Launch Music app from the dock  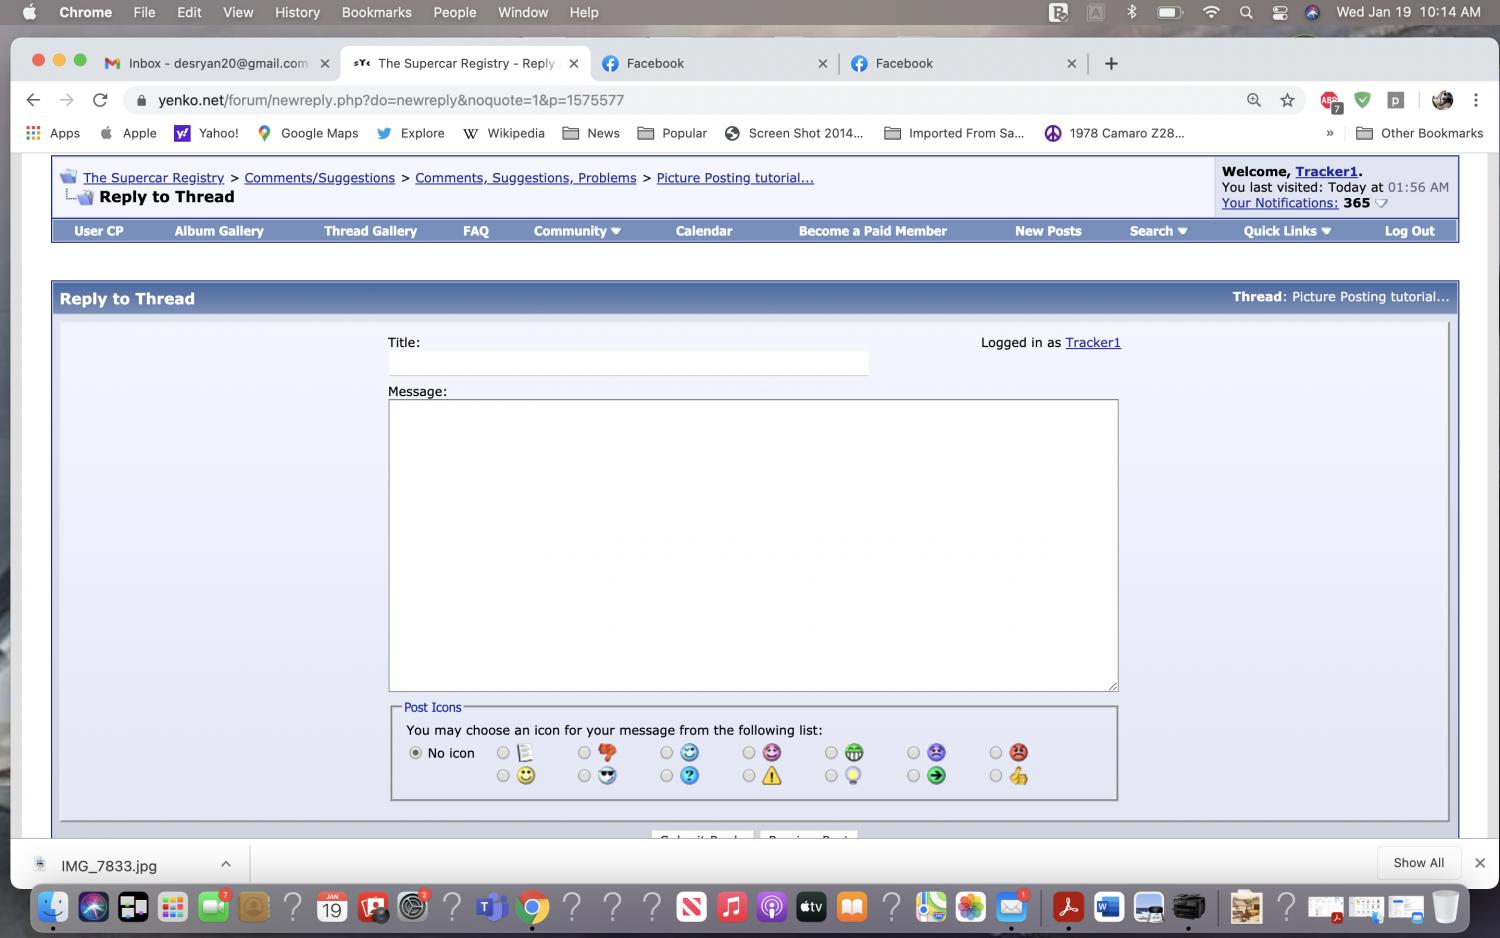click(731, 907)
